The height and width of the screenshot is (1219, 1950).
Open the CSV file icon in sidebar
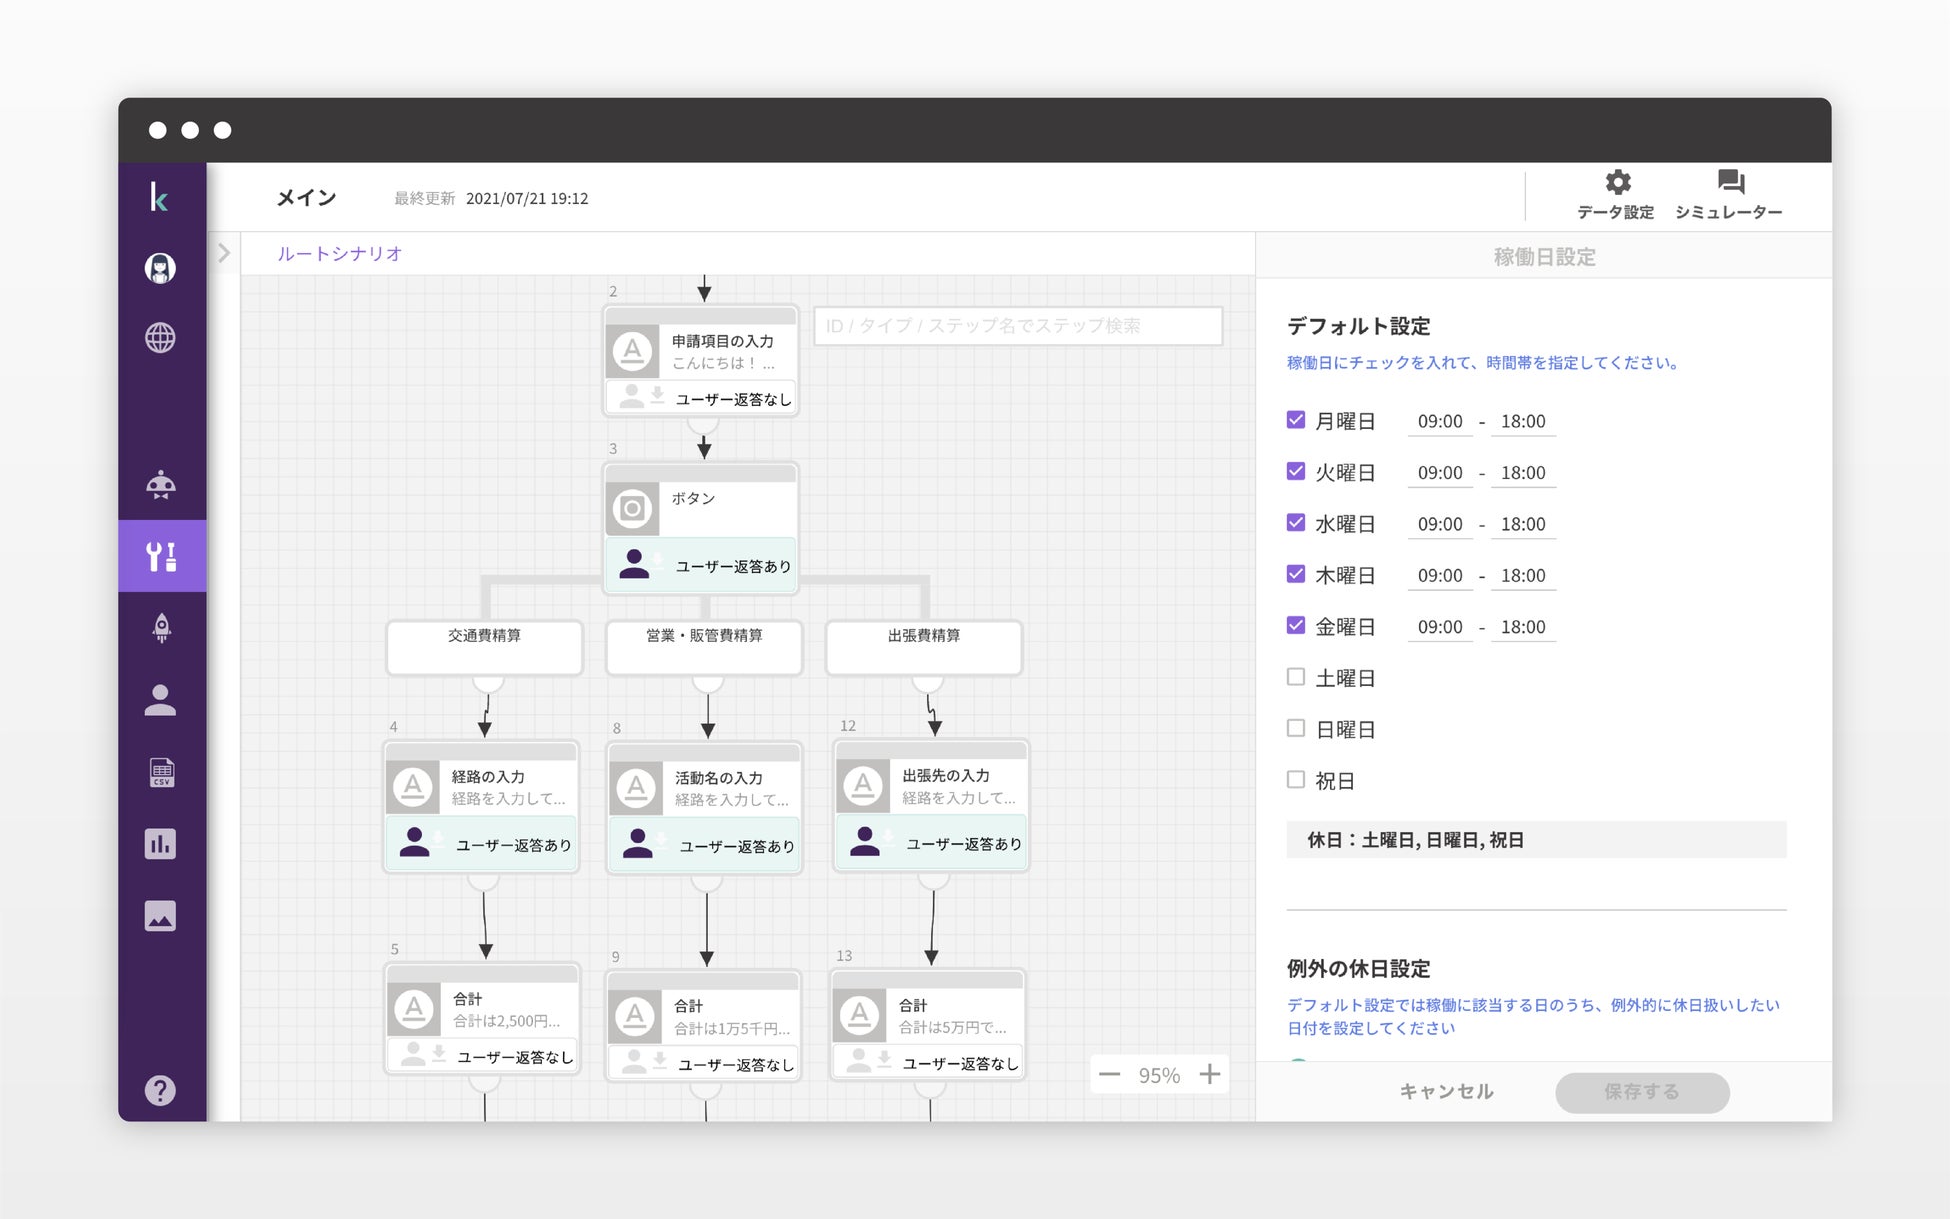tap(160, 772)
